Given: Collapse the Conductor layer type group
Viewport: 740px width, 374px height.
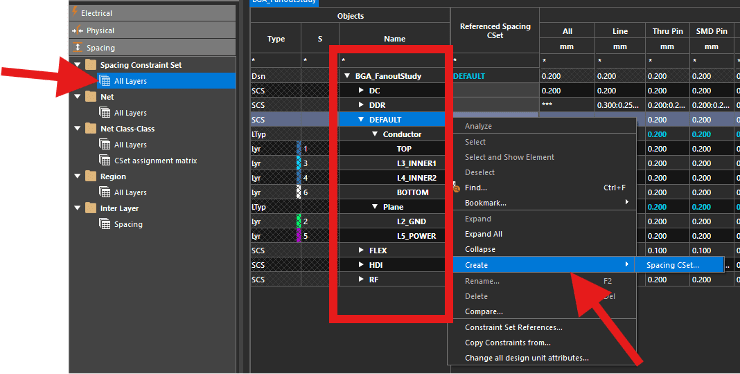Looking at the screenshot, I should tap(375, 134).
